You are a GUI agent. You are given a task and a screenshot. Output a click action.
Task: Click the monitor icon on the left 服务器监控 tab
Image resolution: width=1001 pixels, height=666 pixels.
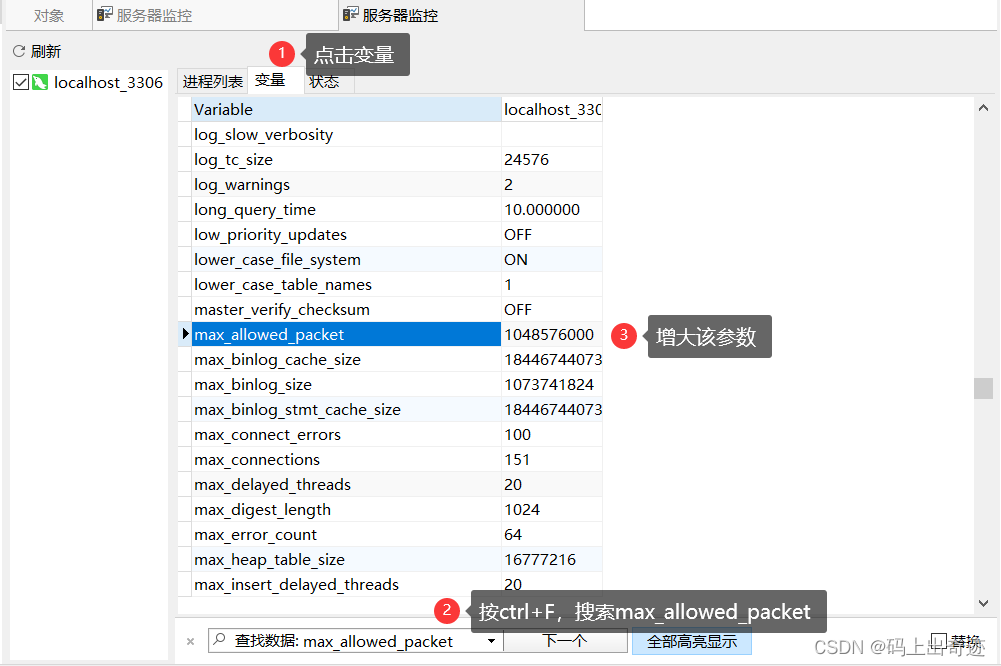(106, 14)
